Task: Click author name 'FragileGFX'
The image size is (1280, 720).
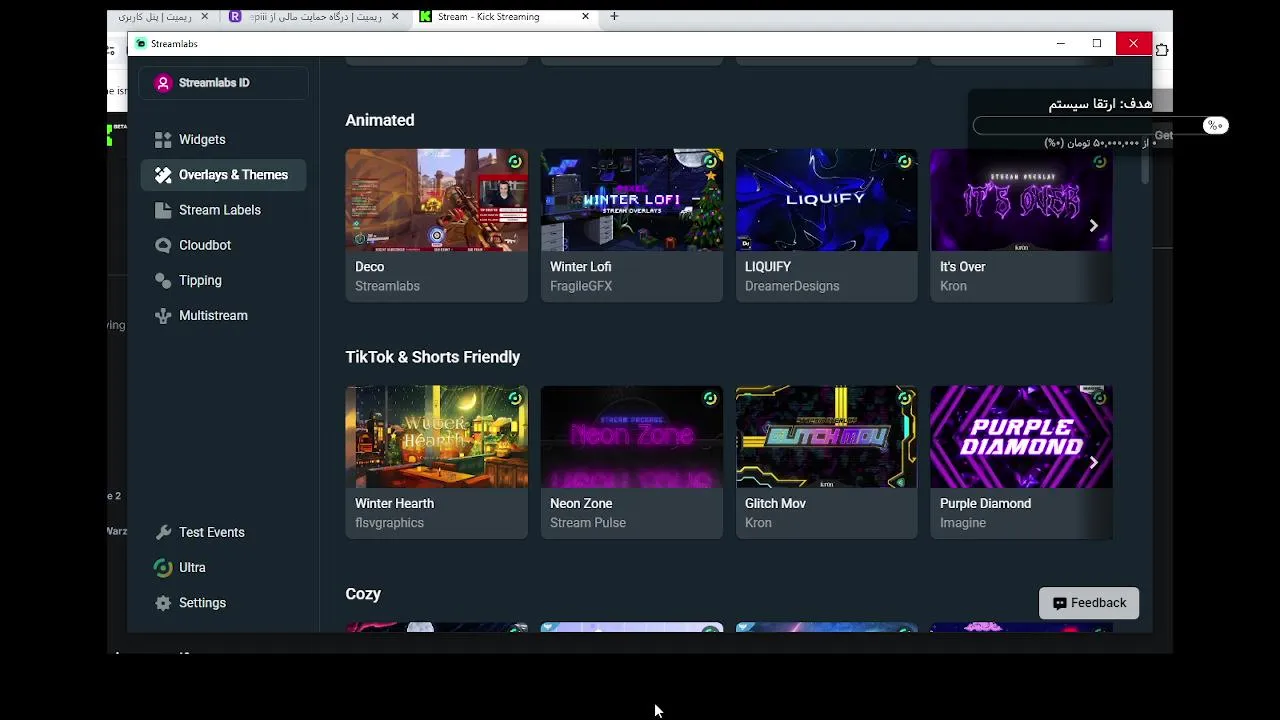Action: 581,286
